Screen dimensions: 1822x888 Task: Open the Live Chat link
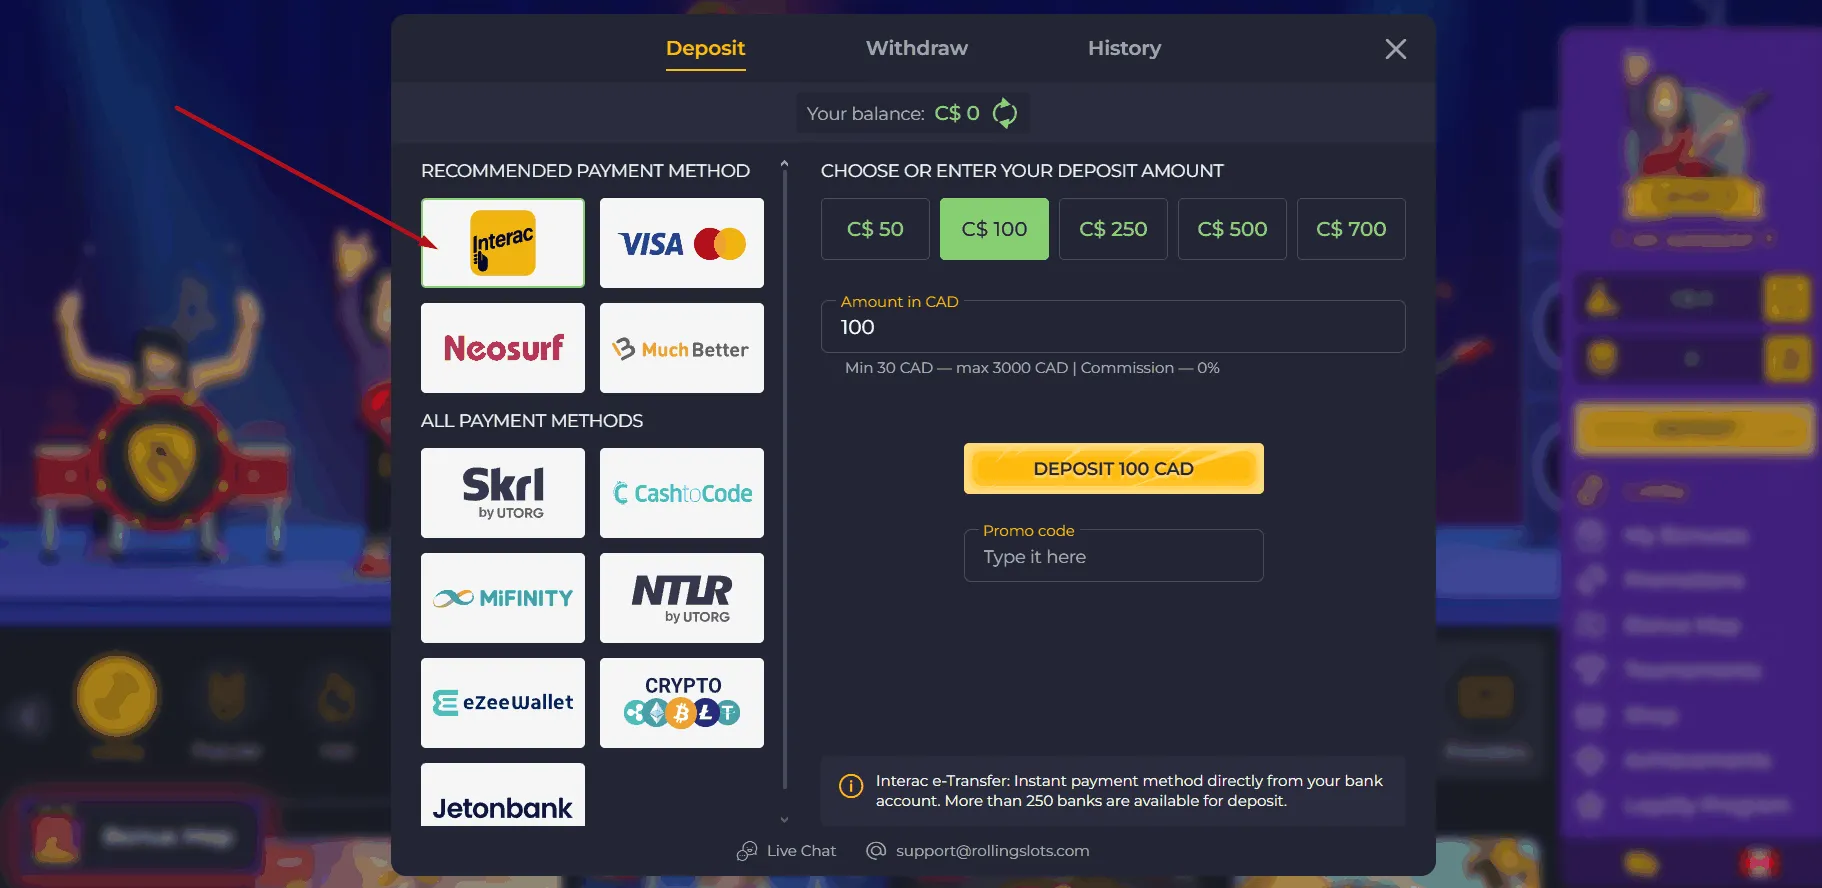(x=786, y=851)
